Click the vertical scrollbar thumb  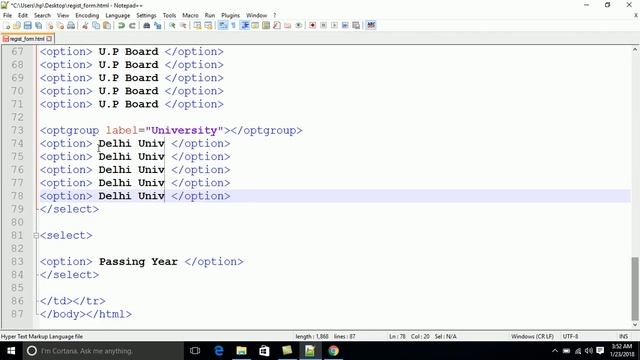tap(635, 288)
